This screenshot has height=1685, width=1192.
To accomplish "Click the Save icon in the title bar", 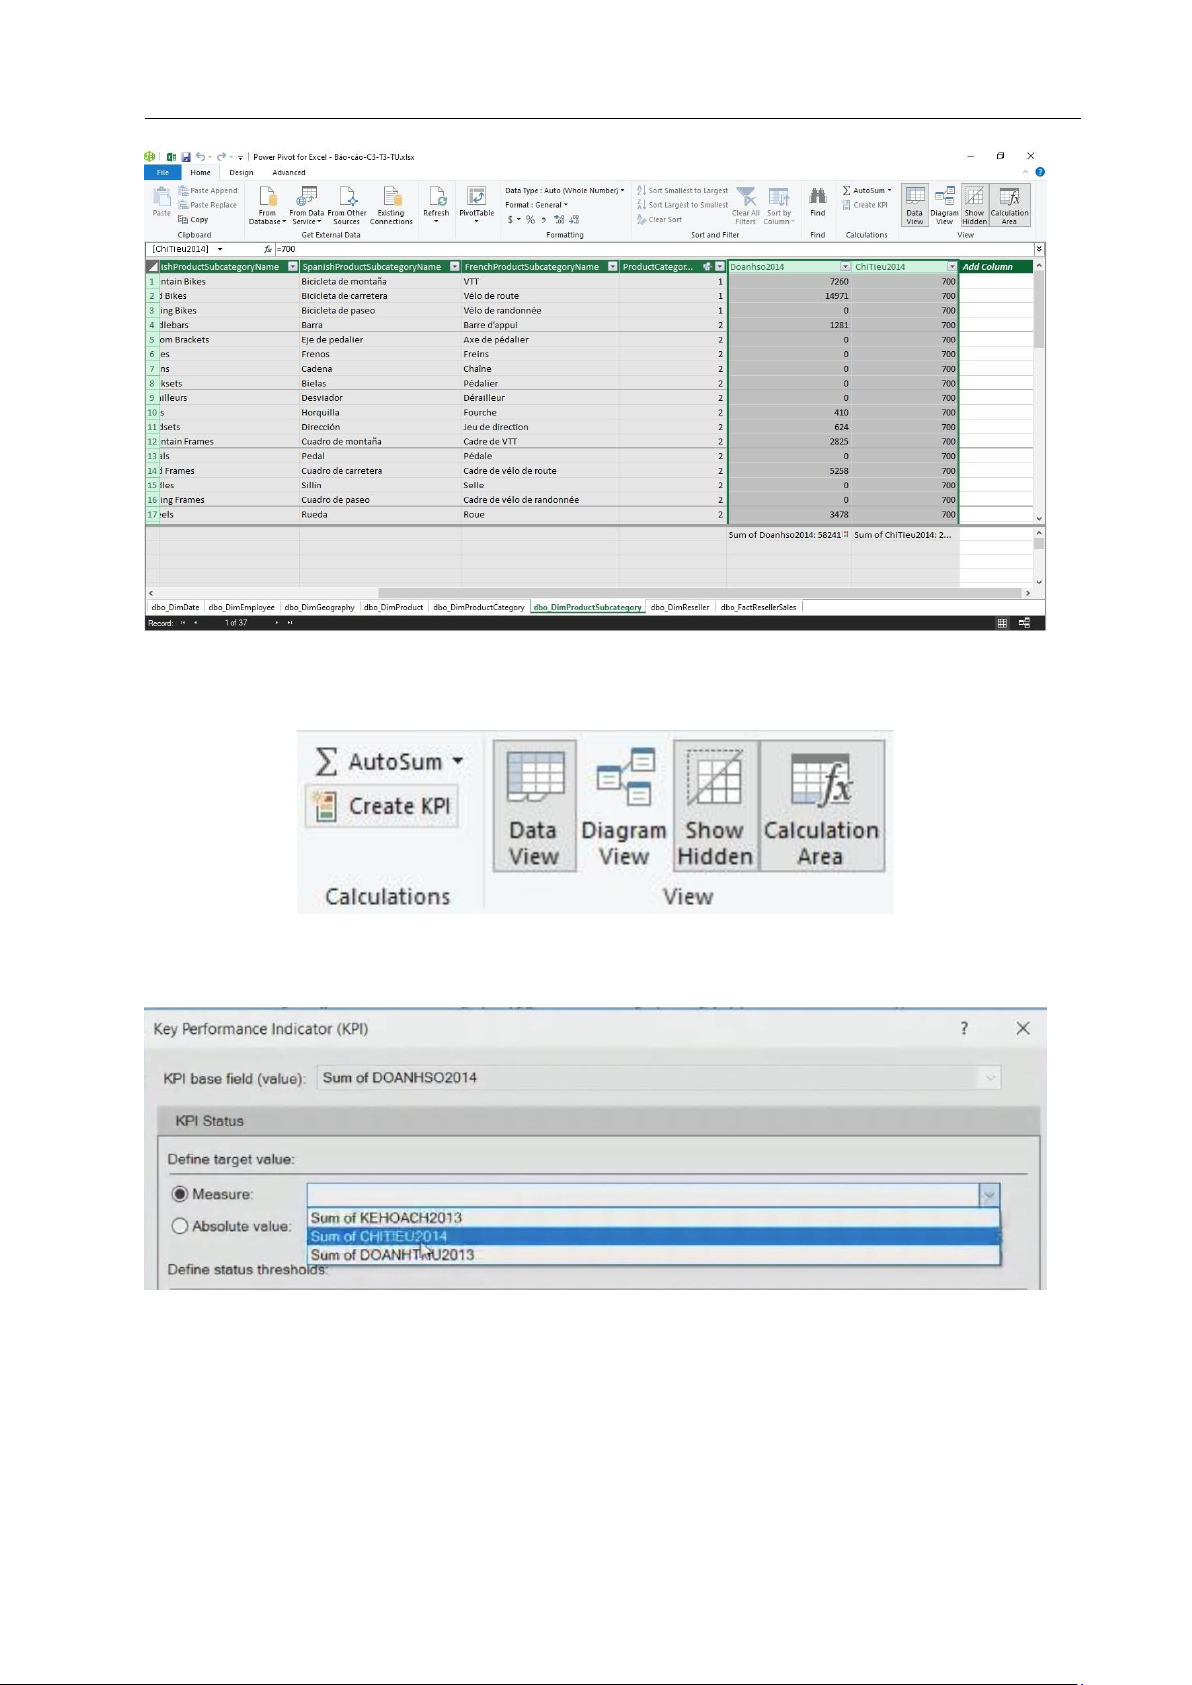I will tap(186, 157).
